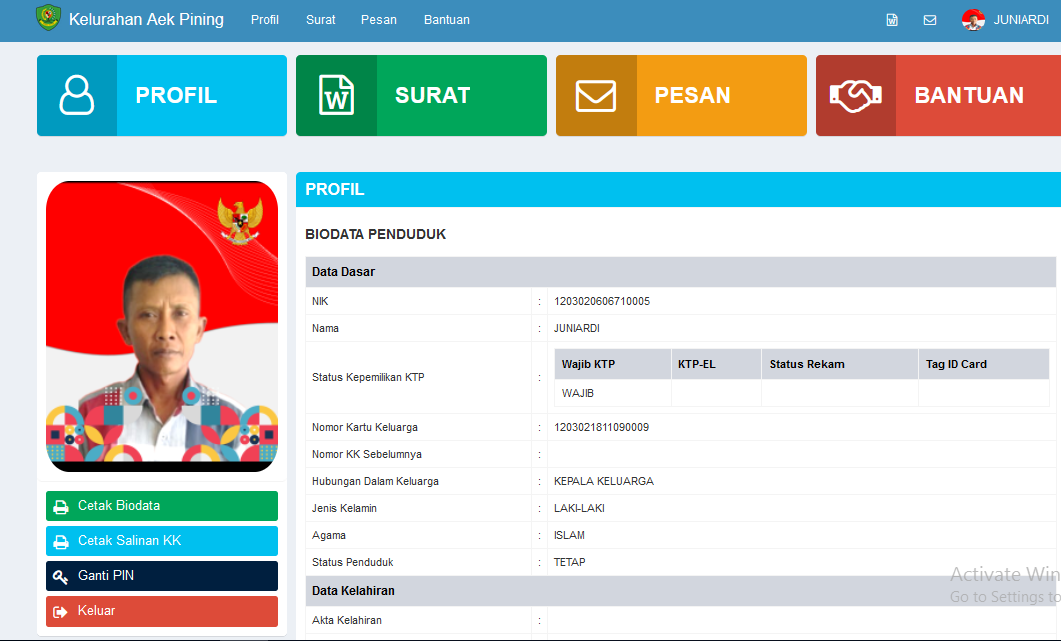This screenshot has width=1061, height=641.
Task: Click the small avatar next to JUNIARDI
Action: 973,20
